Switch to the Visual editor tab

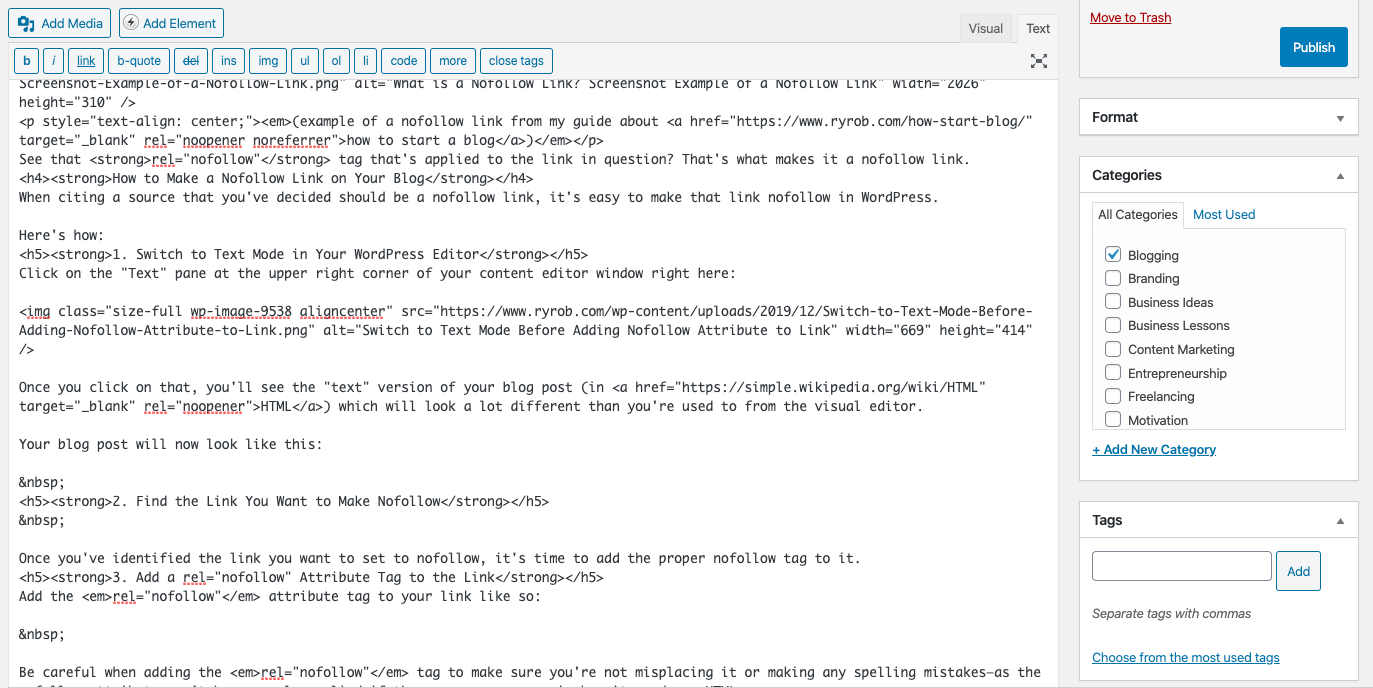(986, 28)
